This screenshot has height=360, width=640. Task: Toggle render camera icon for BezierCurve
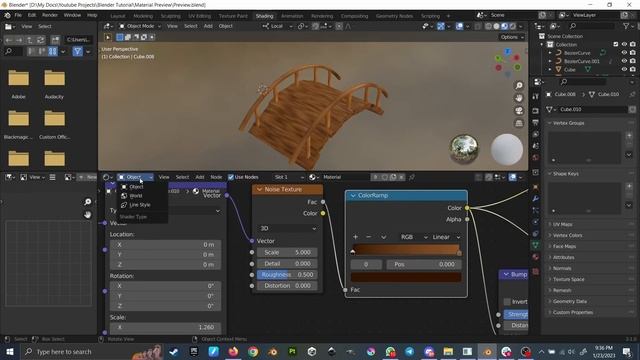pyautogui.click(x=633, y=53)
